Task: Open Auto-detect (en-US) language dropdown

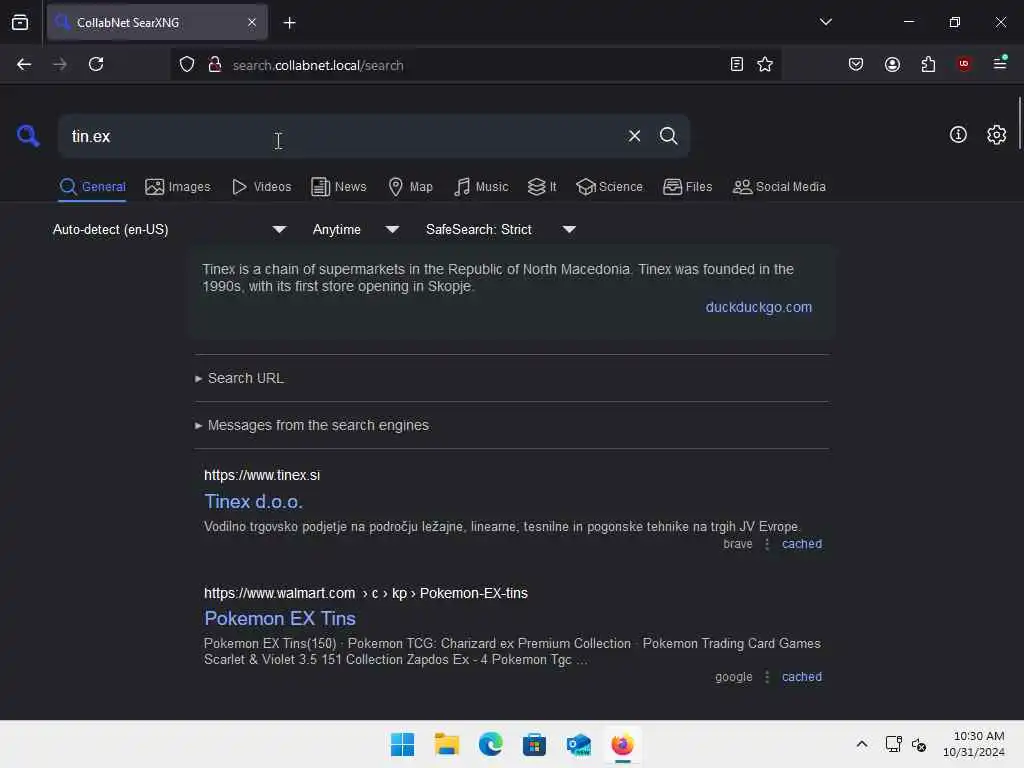Action: point(169,229)
